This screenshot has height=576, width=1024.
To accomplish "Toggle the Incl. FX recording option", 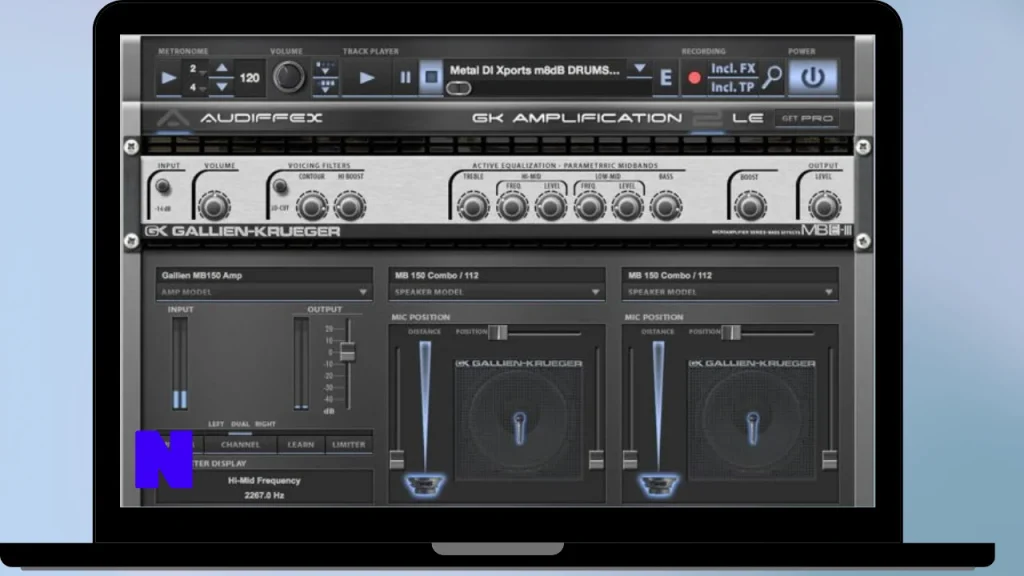I will (x=733, y=69).
